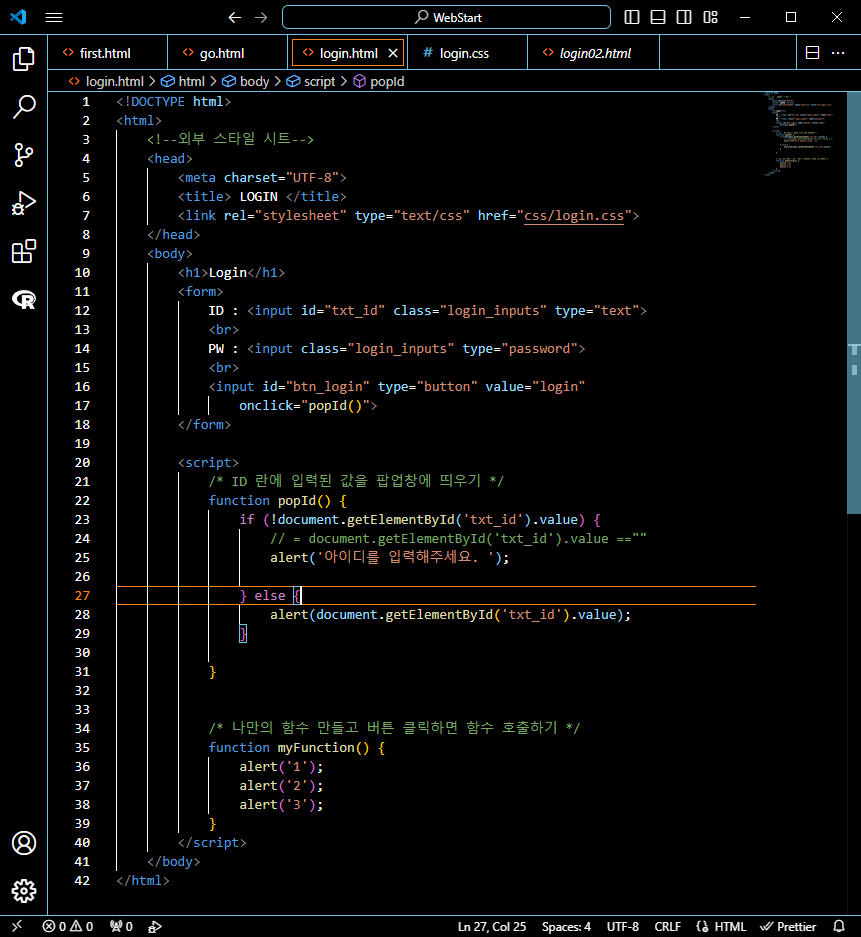This screenshot has width=861, height=937.
Task: Click the '<script>' tag on line 20
Action: point(208,463)
